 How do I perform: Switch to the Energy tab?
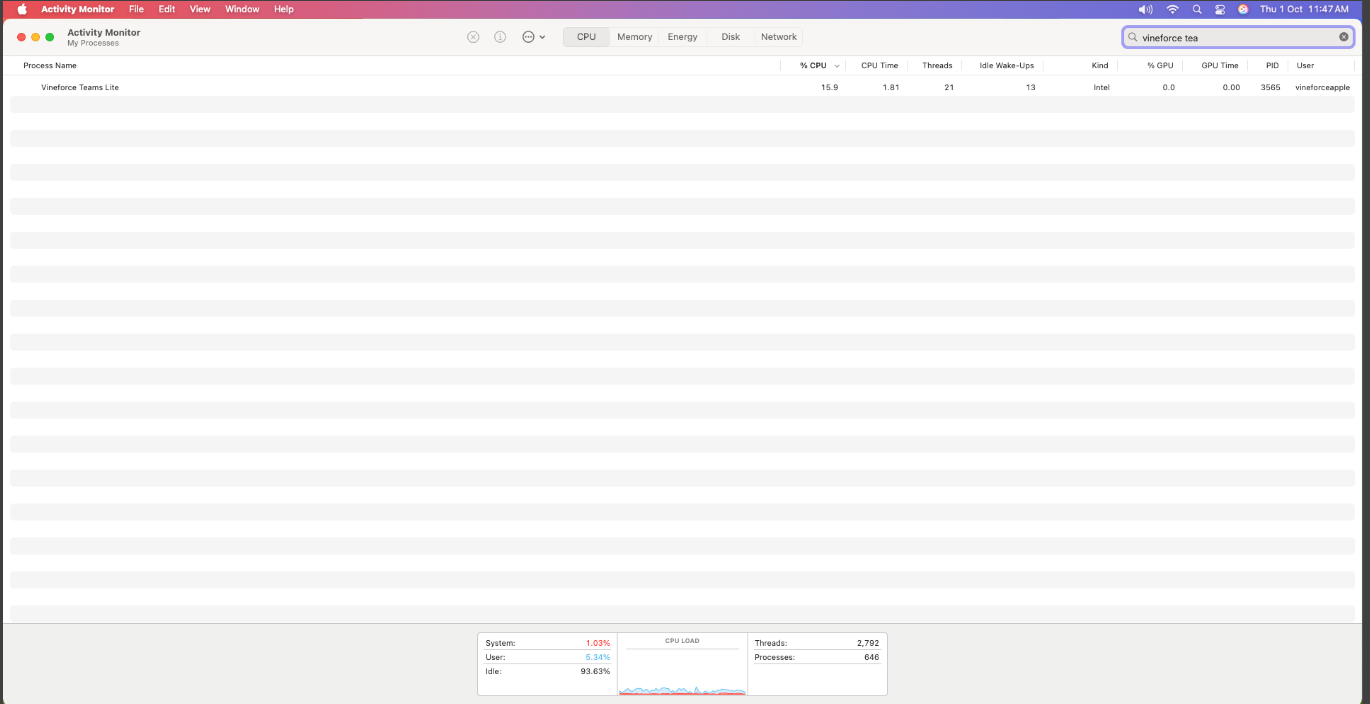[x=683, y=37]
